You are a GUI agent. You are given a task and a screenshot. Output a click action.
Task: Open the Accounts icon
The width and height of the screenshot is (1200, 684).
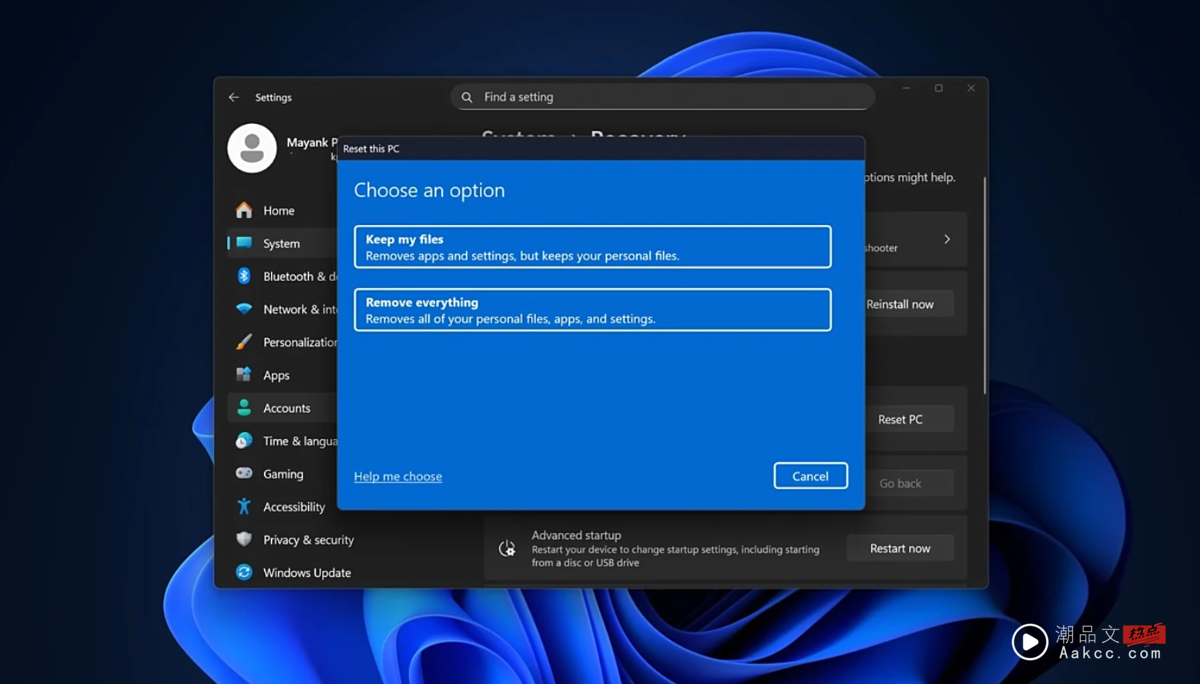point(243,408)
